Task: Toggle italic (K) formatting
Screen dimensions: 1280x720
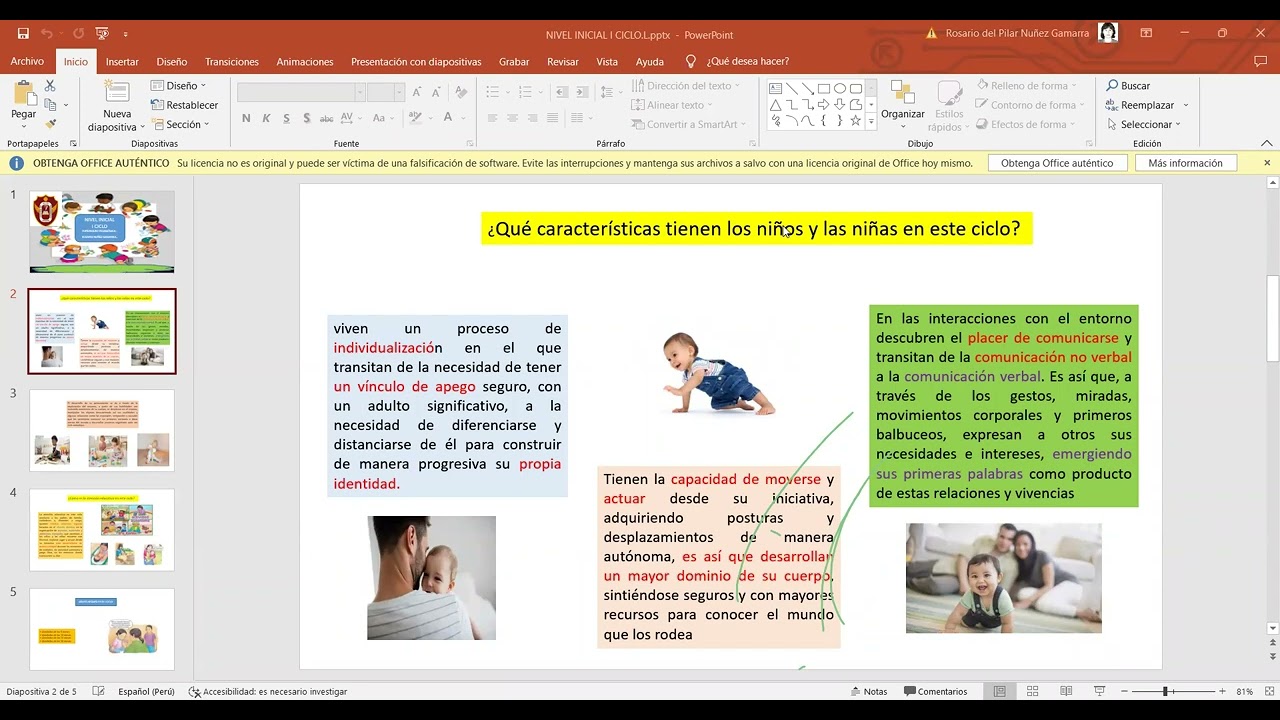Action: (x=266, y=118)
